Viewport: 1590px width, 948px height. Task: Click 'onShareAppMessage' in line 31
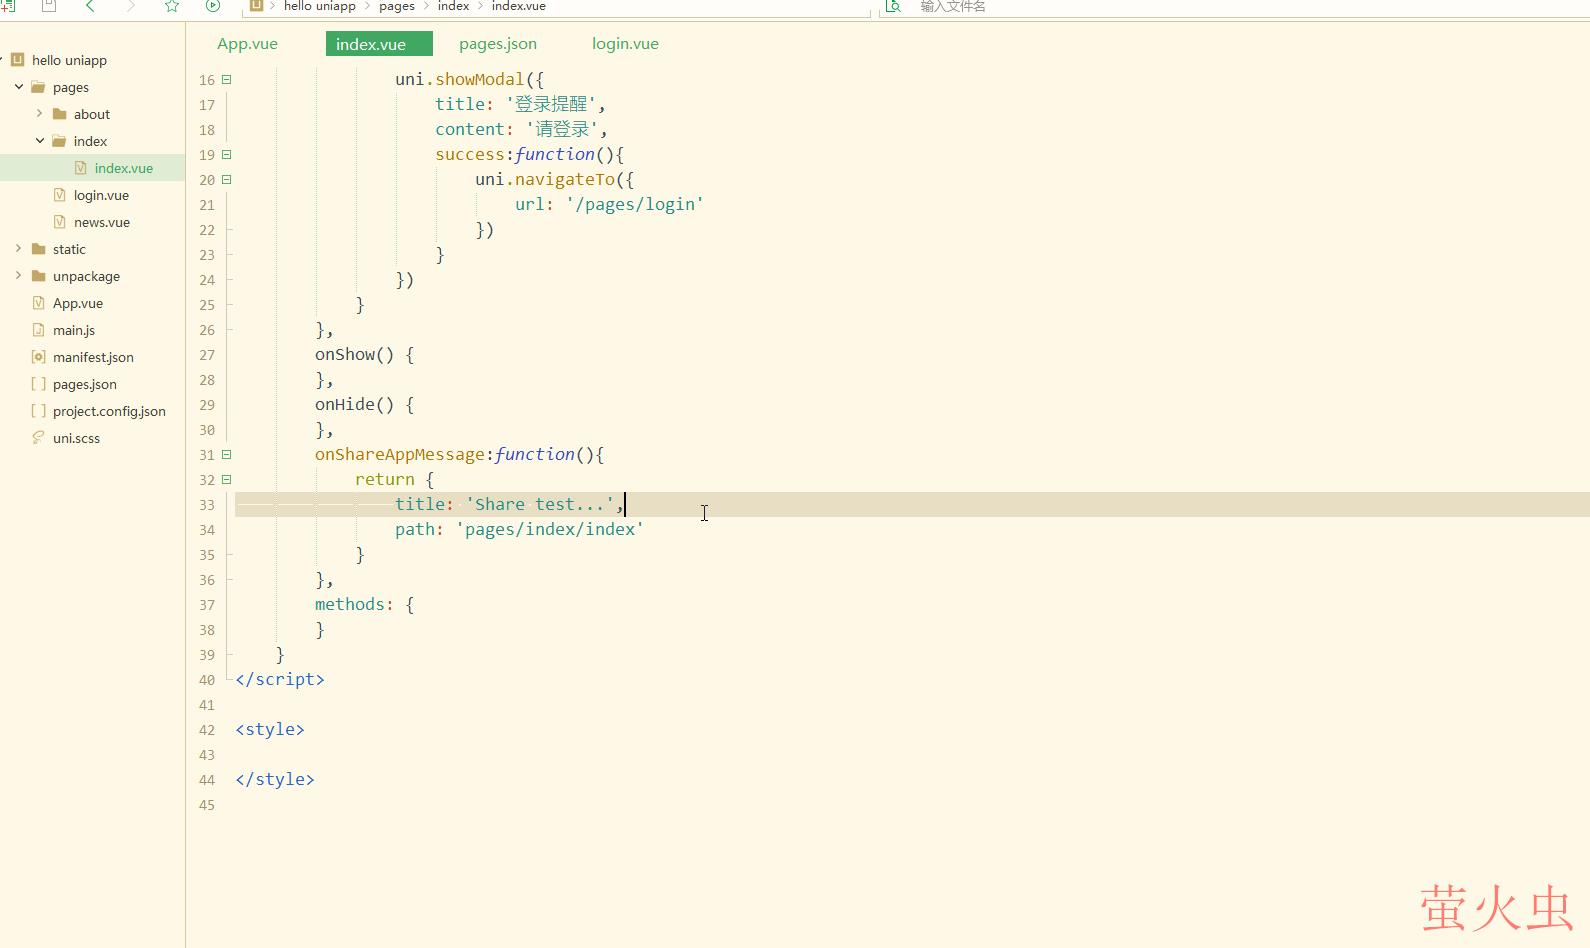pyautogui.click(x=400, y=455)
